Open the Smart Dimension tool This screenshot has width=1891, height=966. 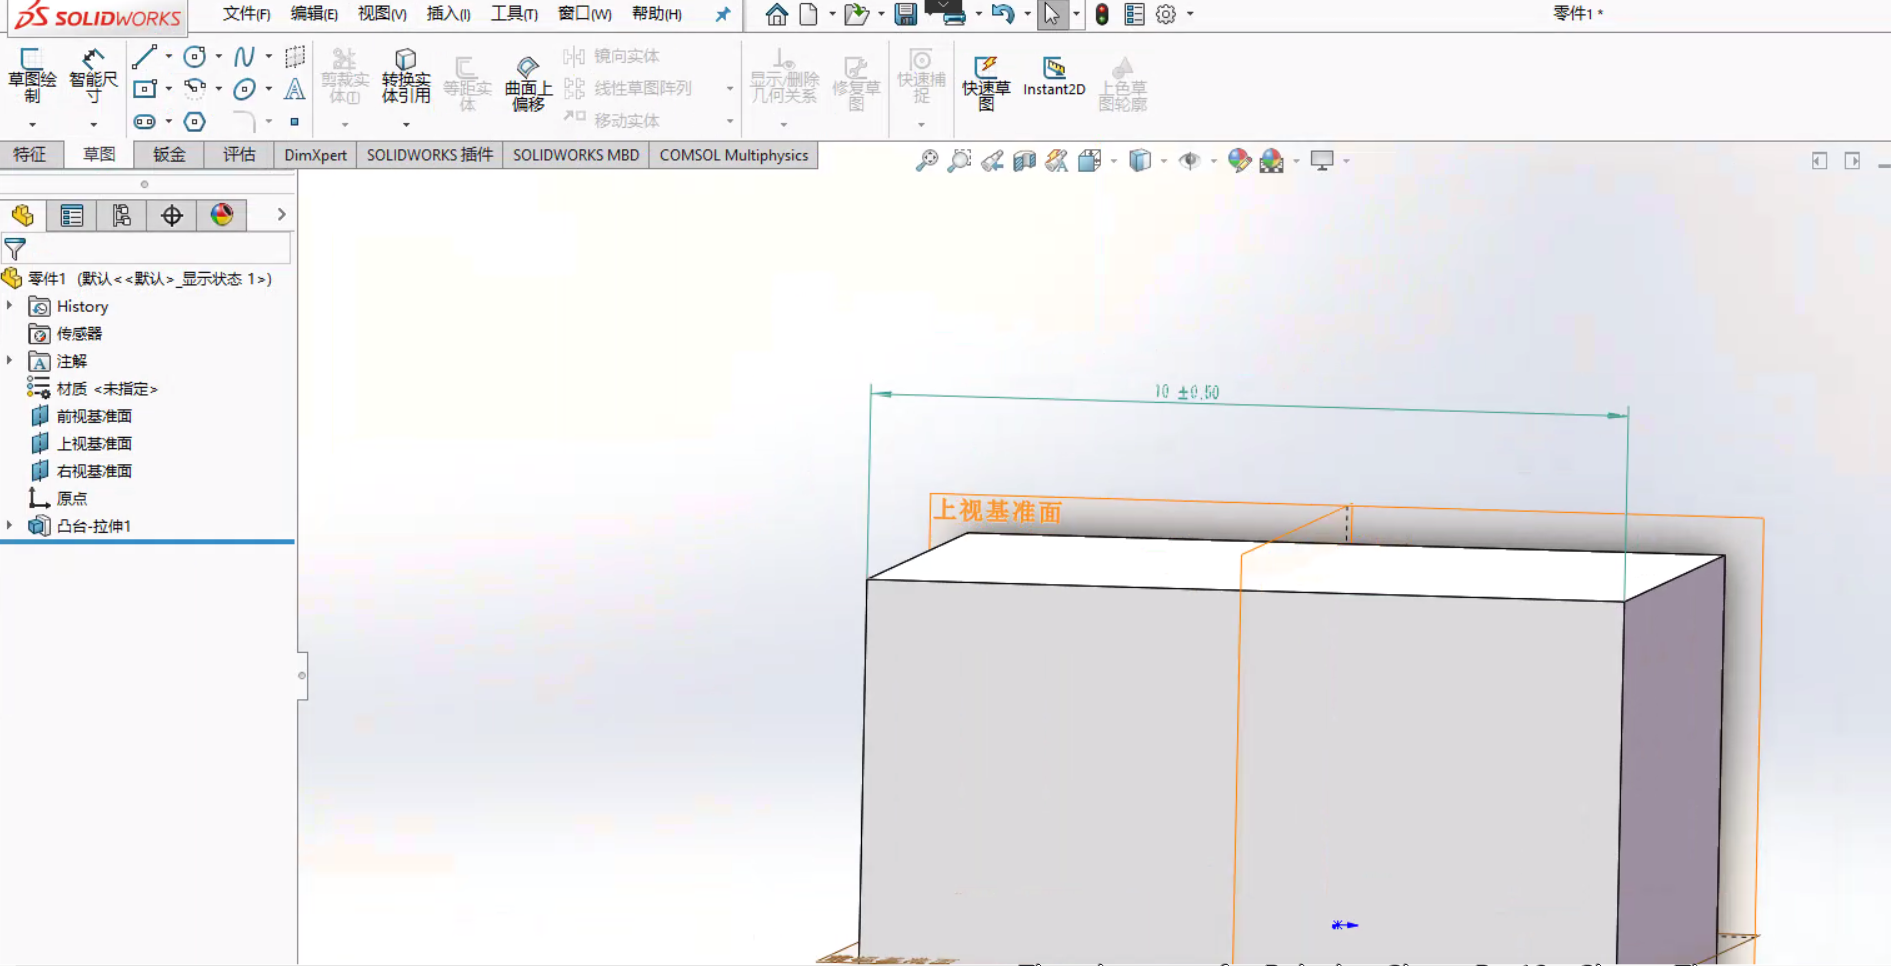(x=92, y=80)
